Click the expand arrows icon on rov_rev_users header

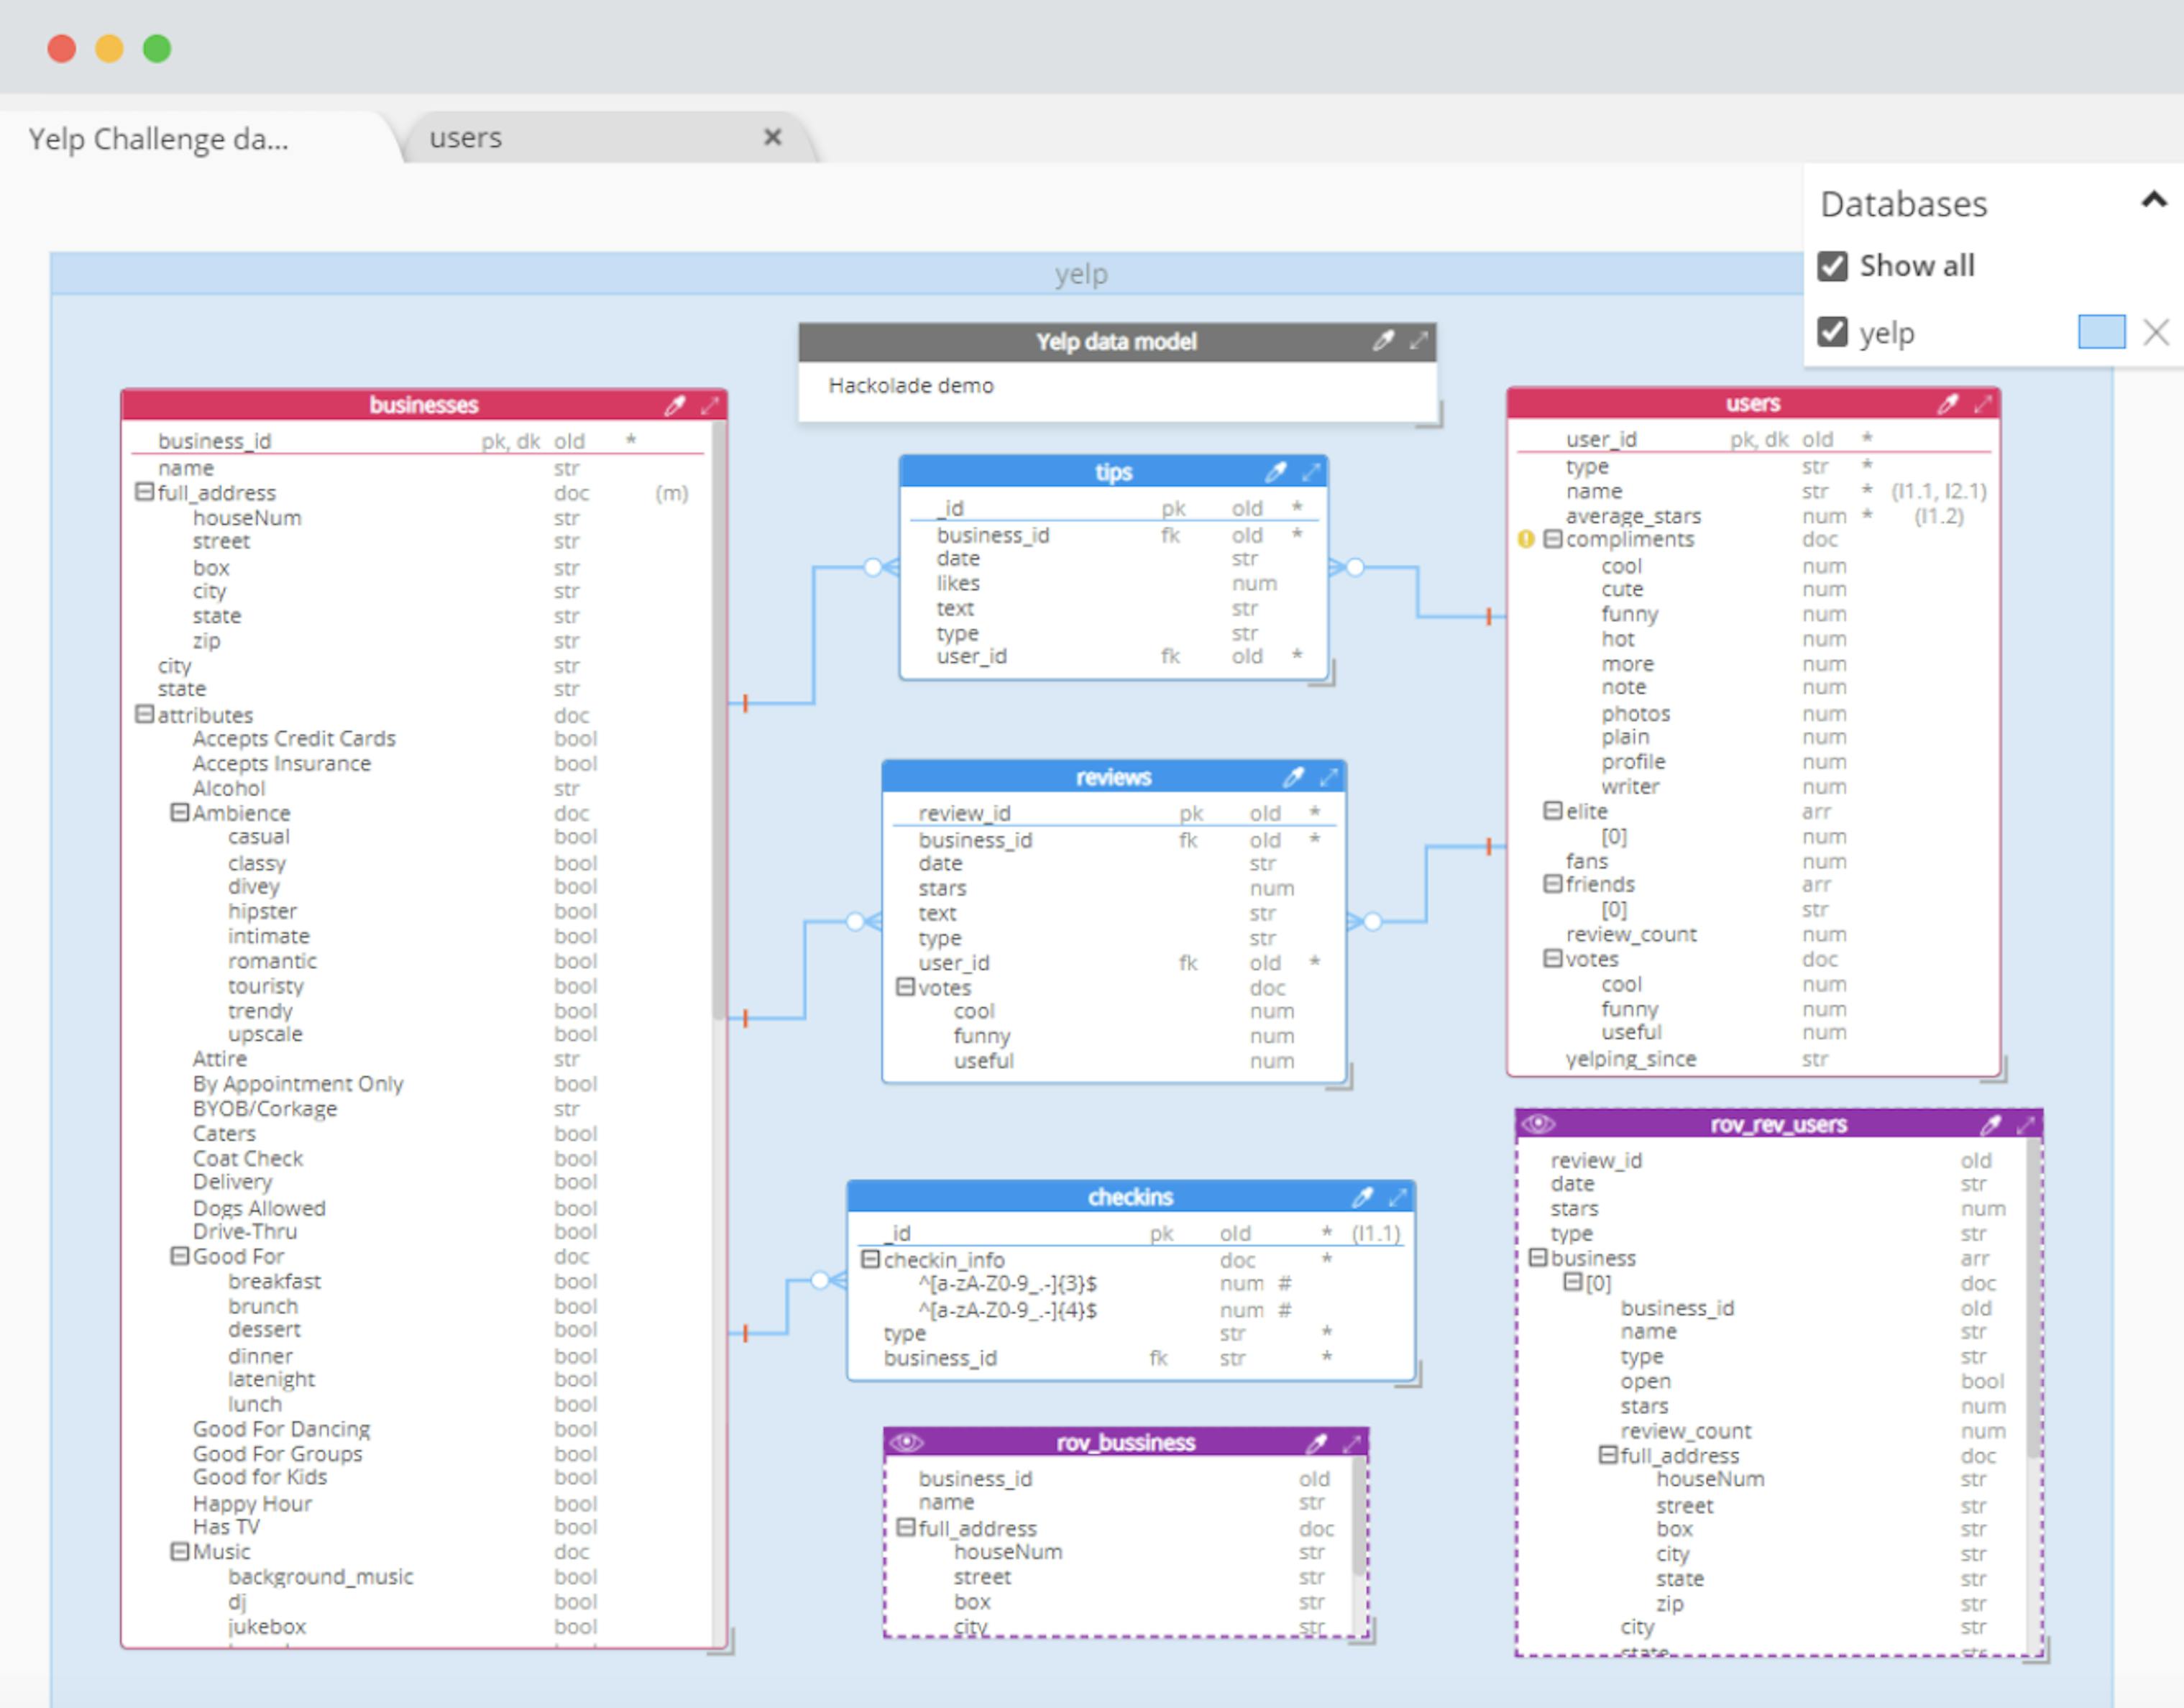click(2029, 1124)
